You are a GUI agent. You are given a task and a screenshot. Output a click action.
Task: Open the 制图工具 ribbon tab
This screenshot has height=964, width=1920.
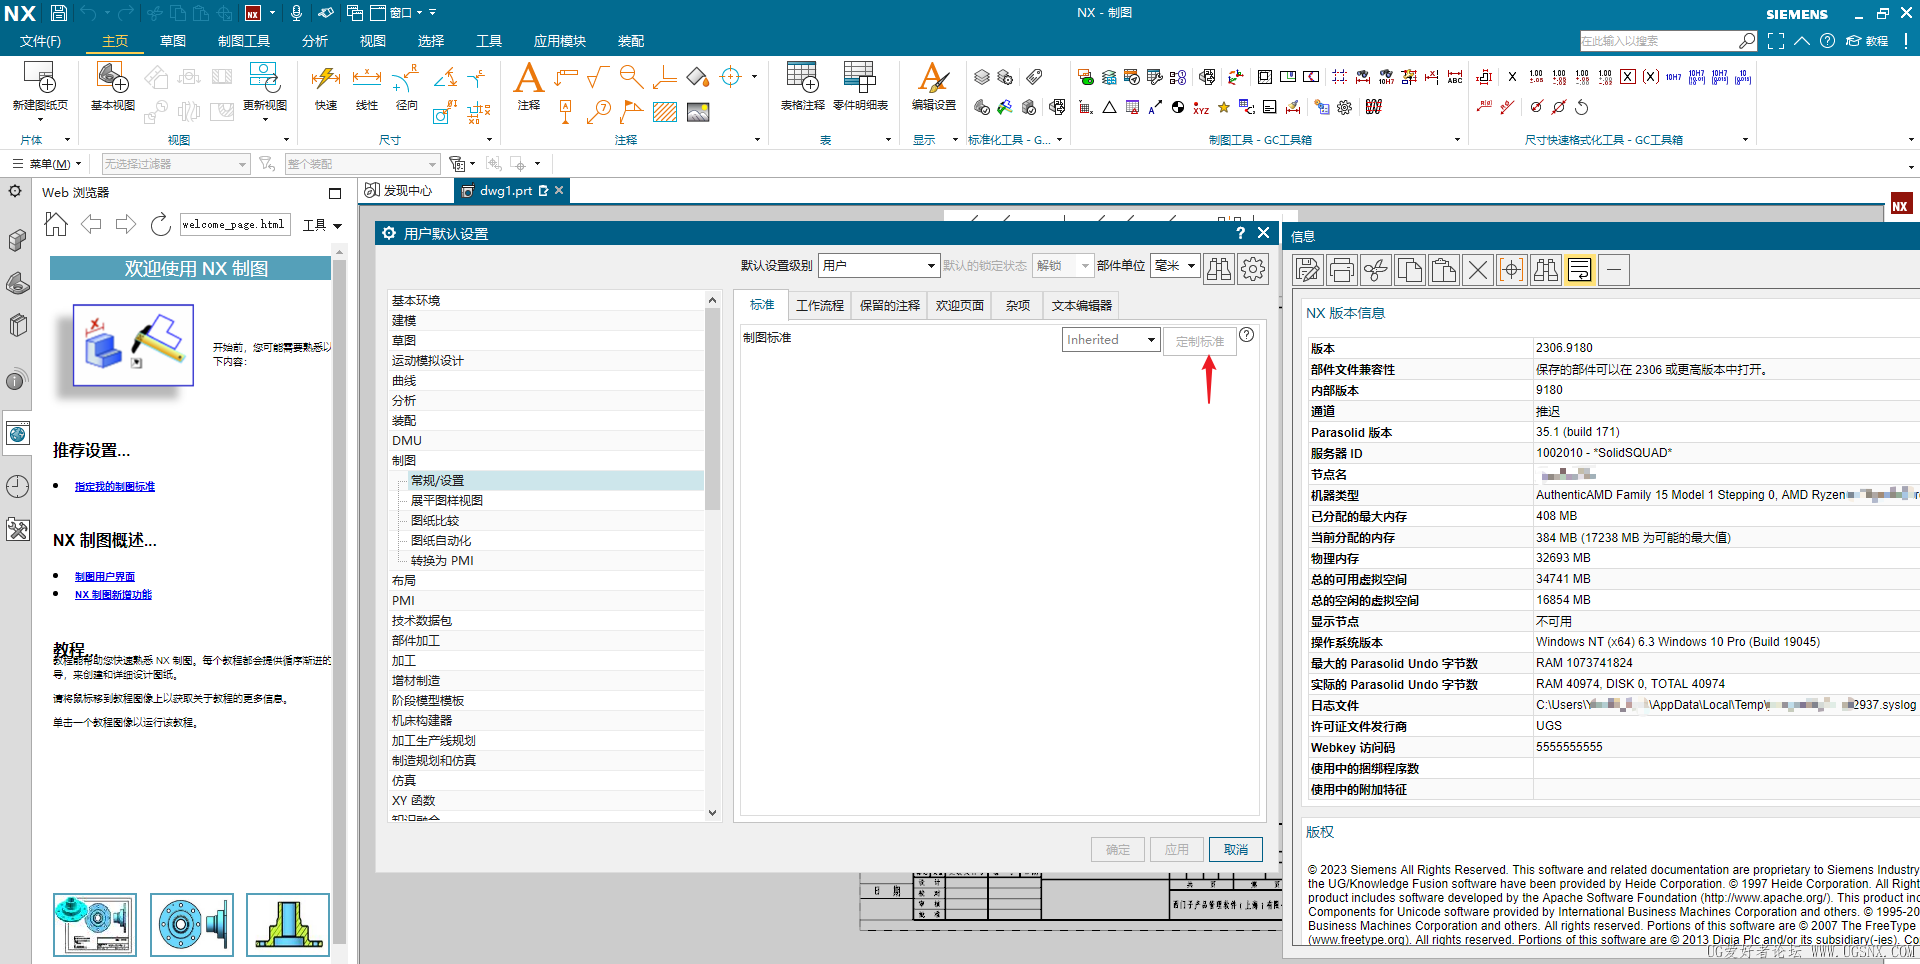(x=244, y=41)
